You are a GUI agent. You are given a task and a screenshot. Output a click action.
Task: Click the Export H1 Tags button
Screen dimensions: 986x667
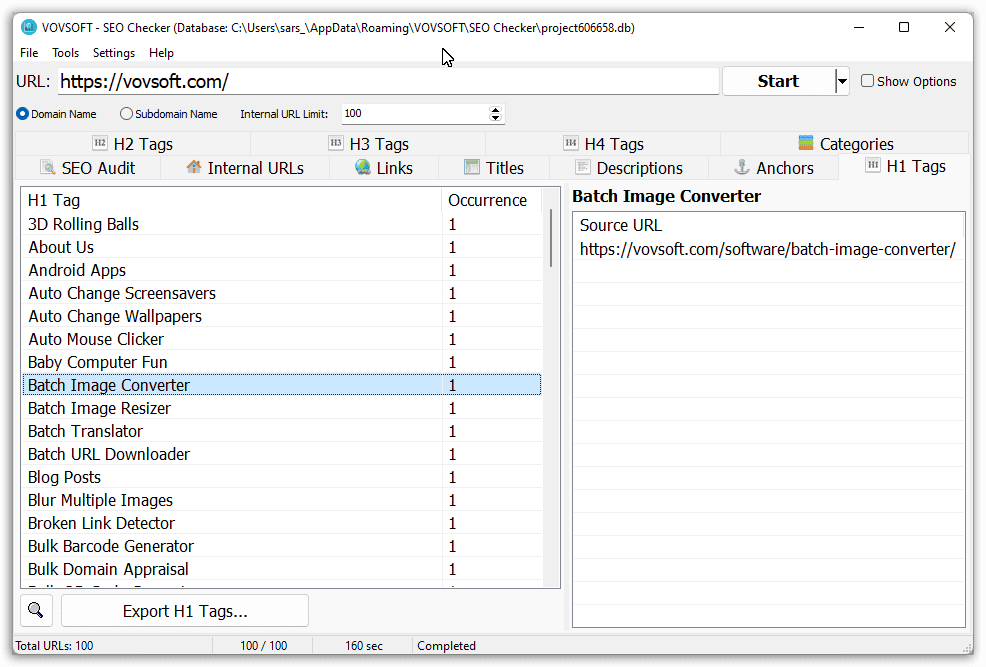pyautogui.click(x=185, y=610)
